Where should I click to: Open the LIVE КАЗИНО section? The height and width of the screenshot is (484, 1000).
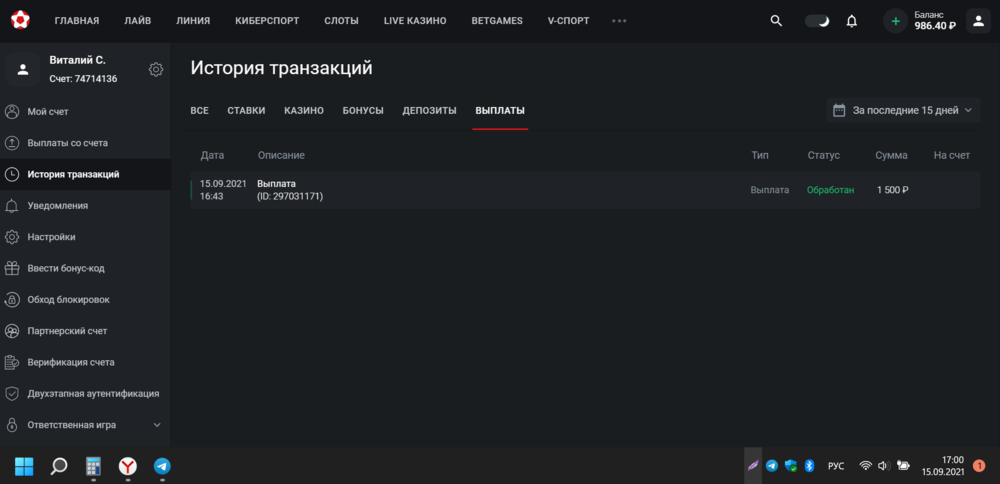415,20
